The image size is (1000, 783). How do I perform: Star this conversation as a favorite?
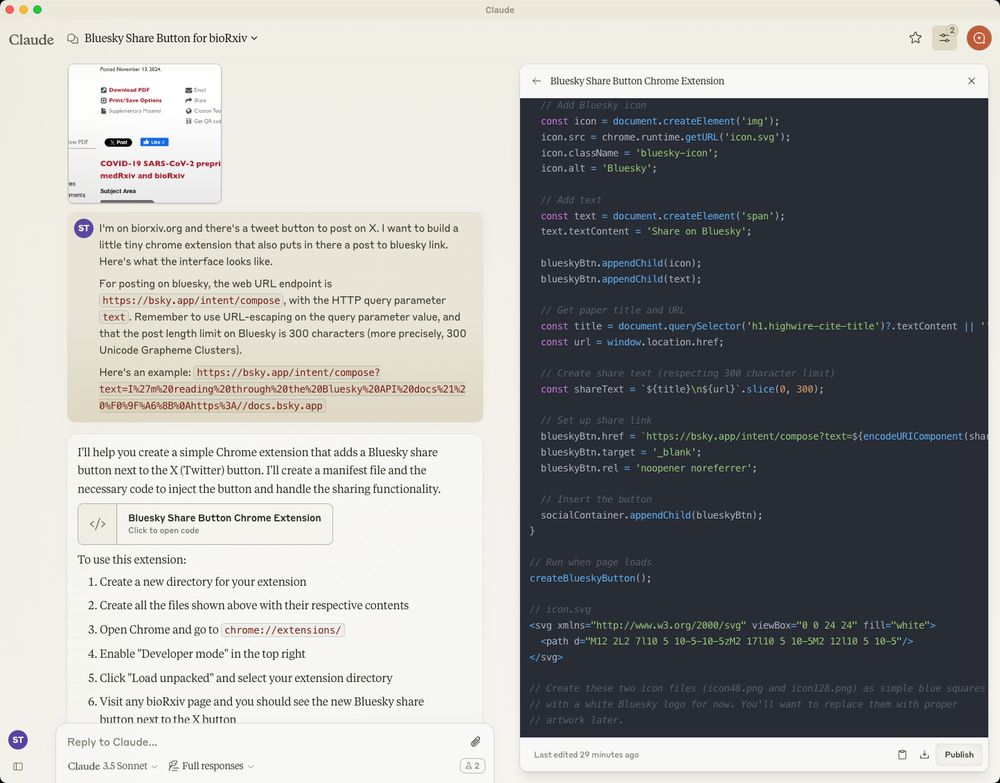(915, 38)
